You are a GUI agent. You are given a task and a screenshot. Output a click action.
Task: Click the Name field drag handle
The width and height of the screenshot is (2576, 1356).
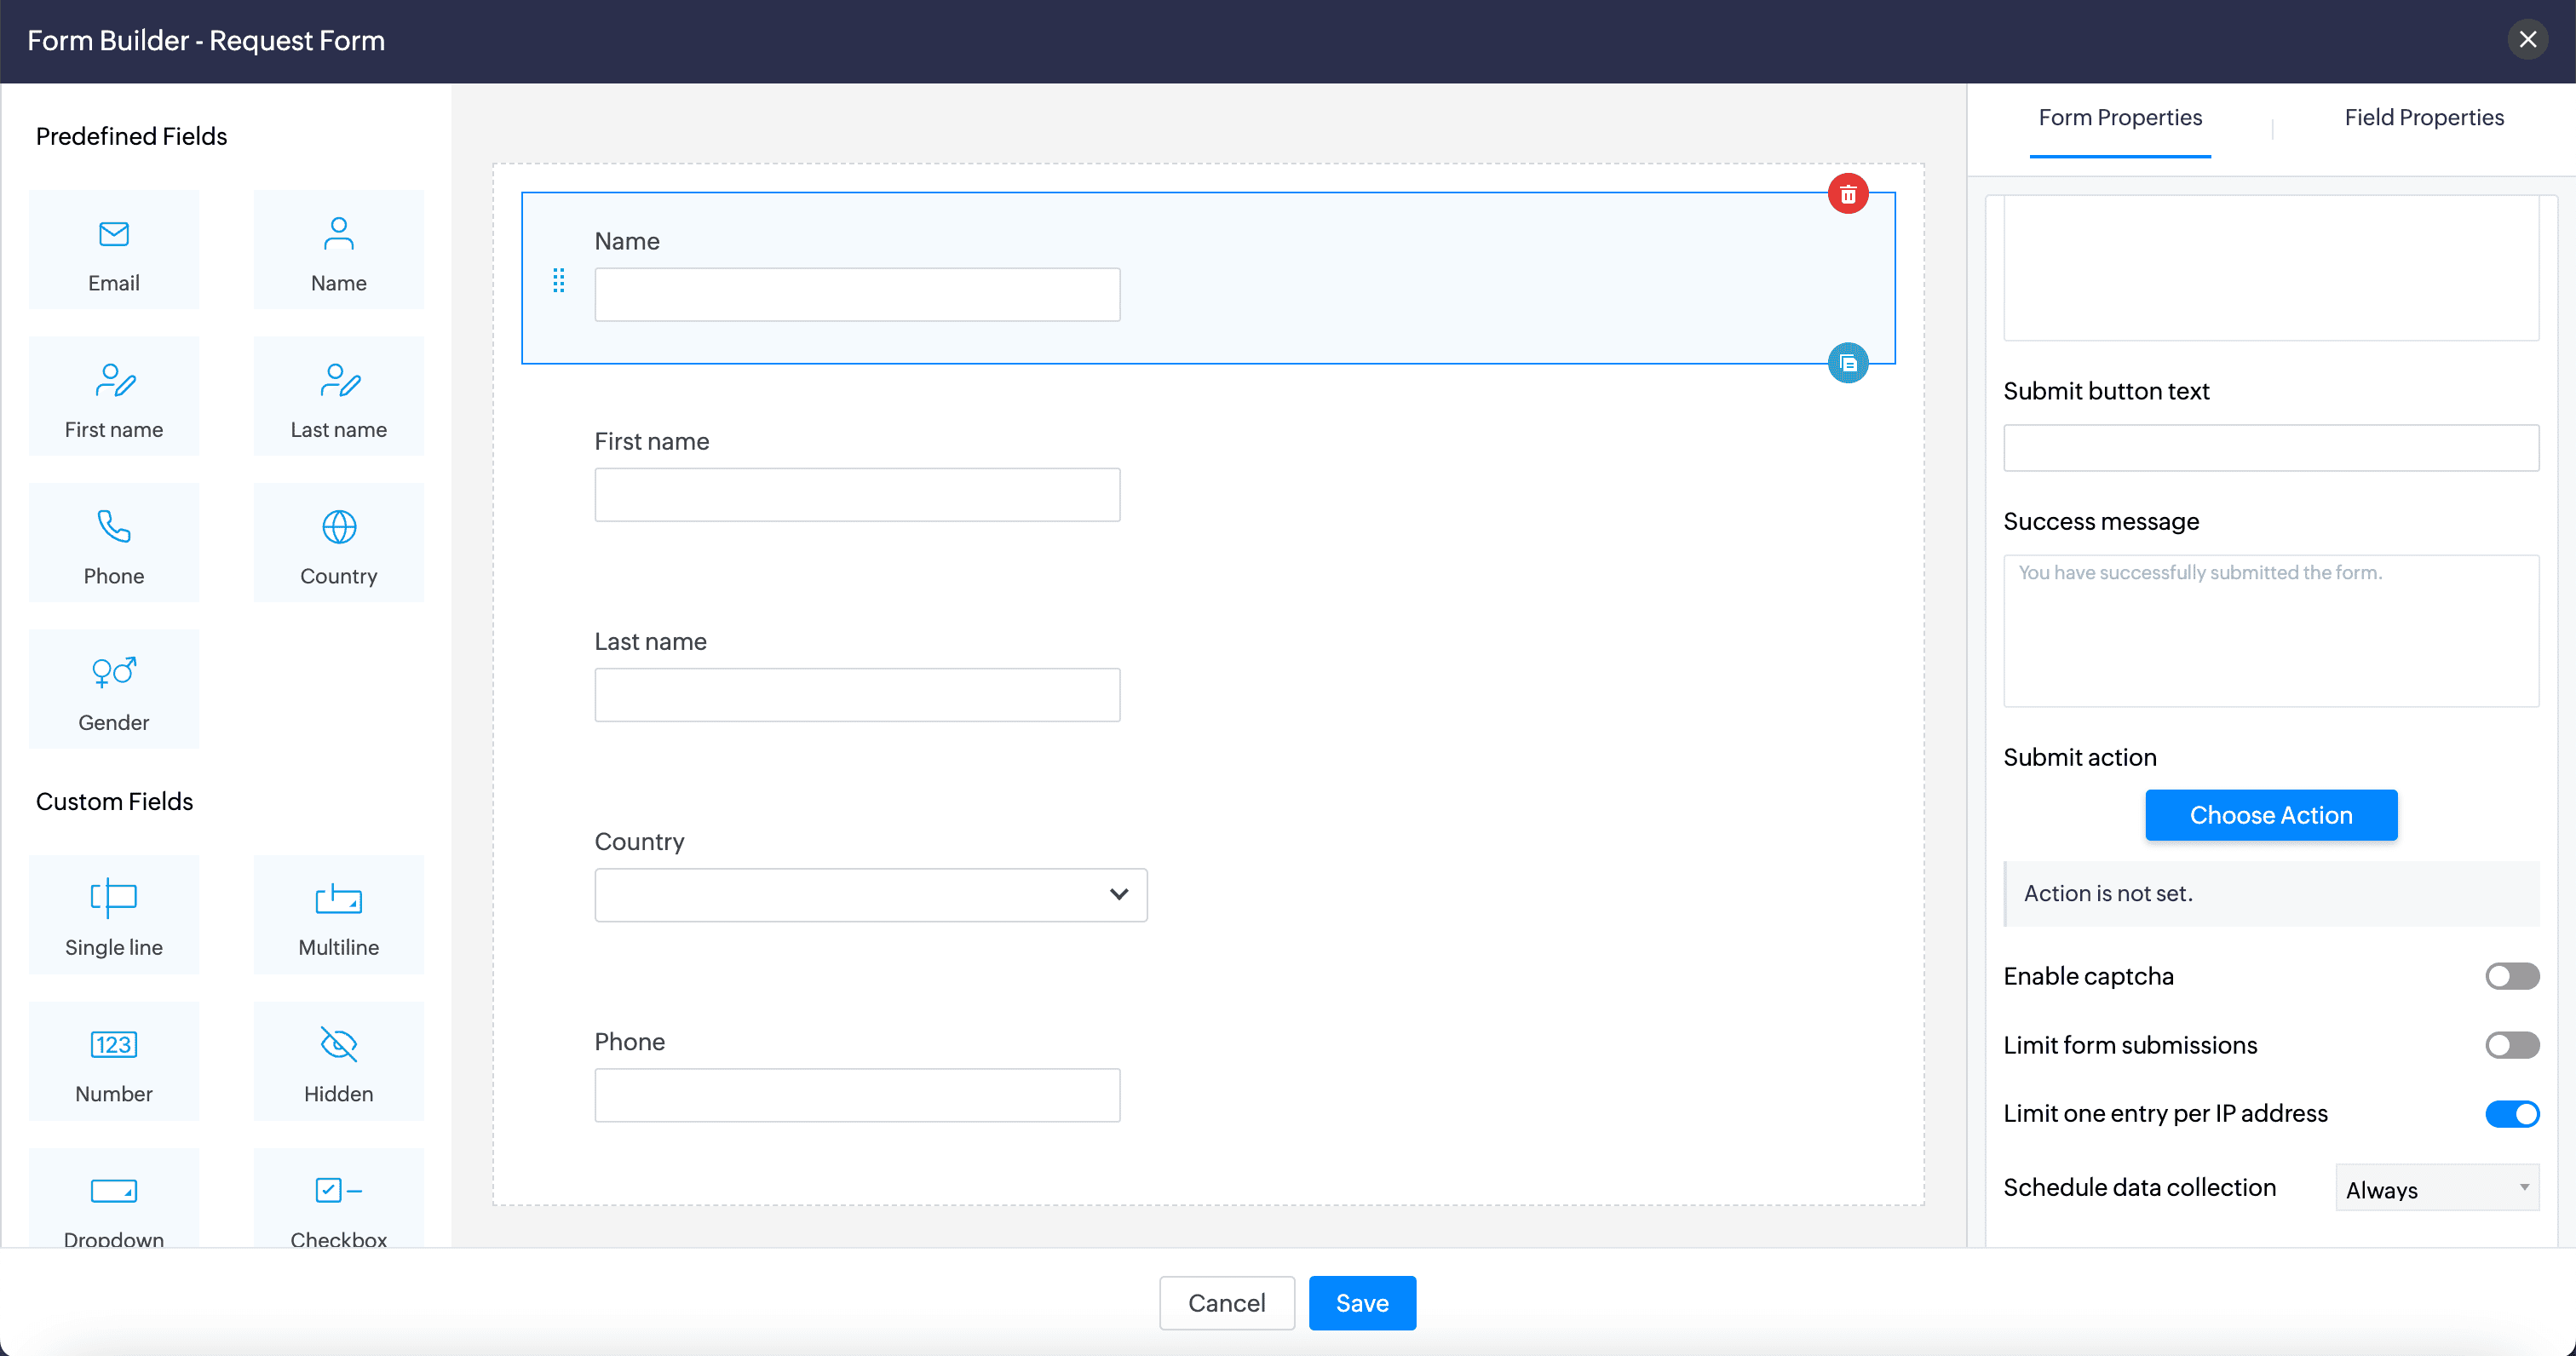[x=559, y=281]
